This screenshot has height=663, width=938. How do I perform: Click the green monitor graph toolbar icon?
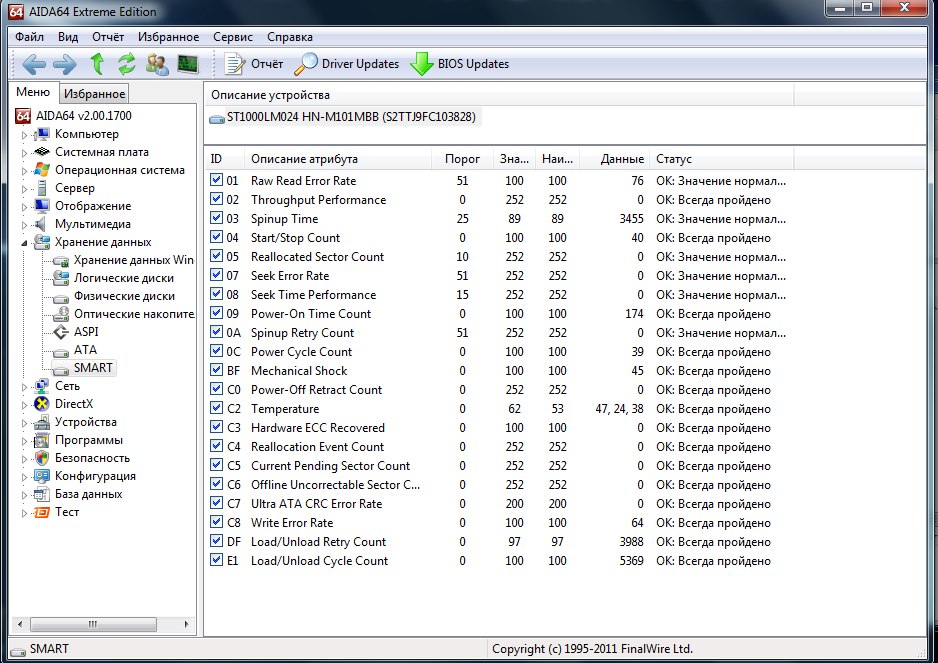187,64
